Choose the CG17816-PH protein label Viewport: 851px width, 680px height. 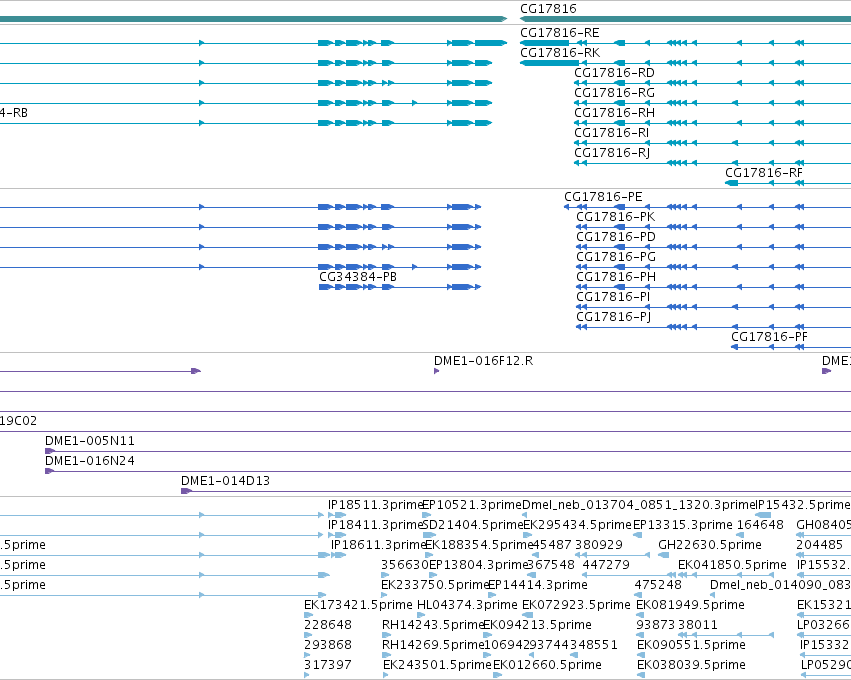[616, 277]
